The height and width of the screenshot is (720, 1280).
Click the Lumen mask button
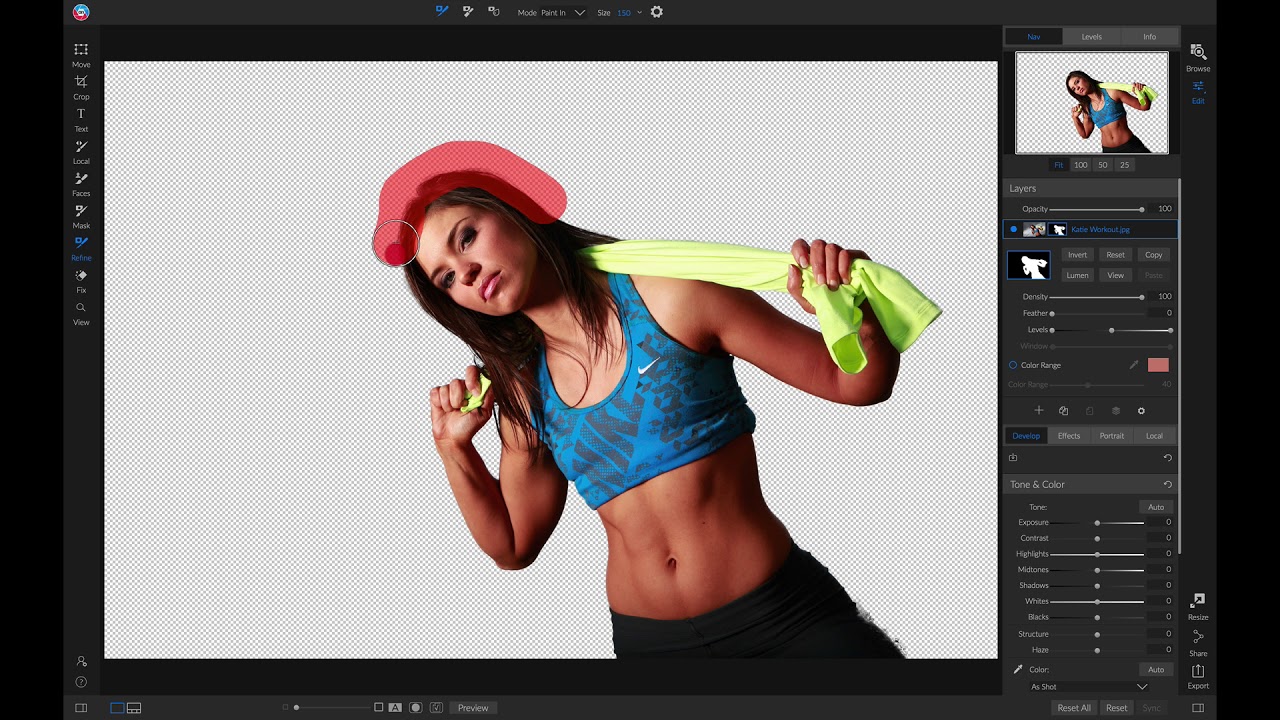coord(1077,275)
